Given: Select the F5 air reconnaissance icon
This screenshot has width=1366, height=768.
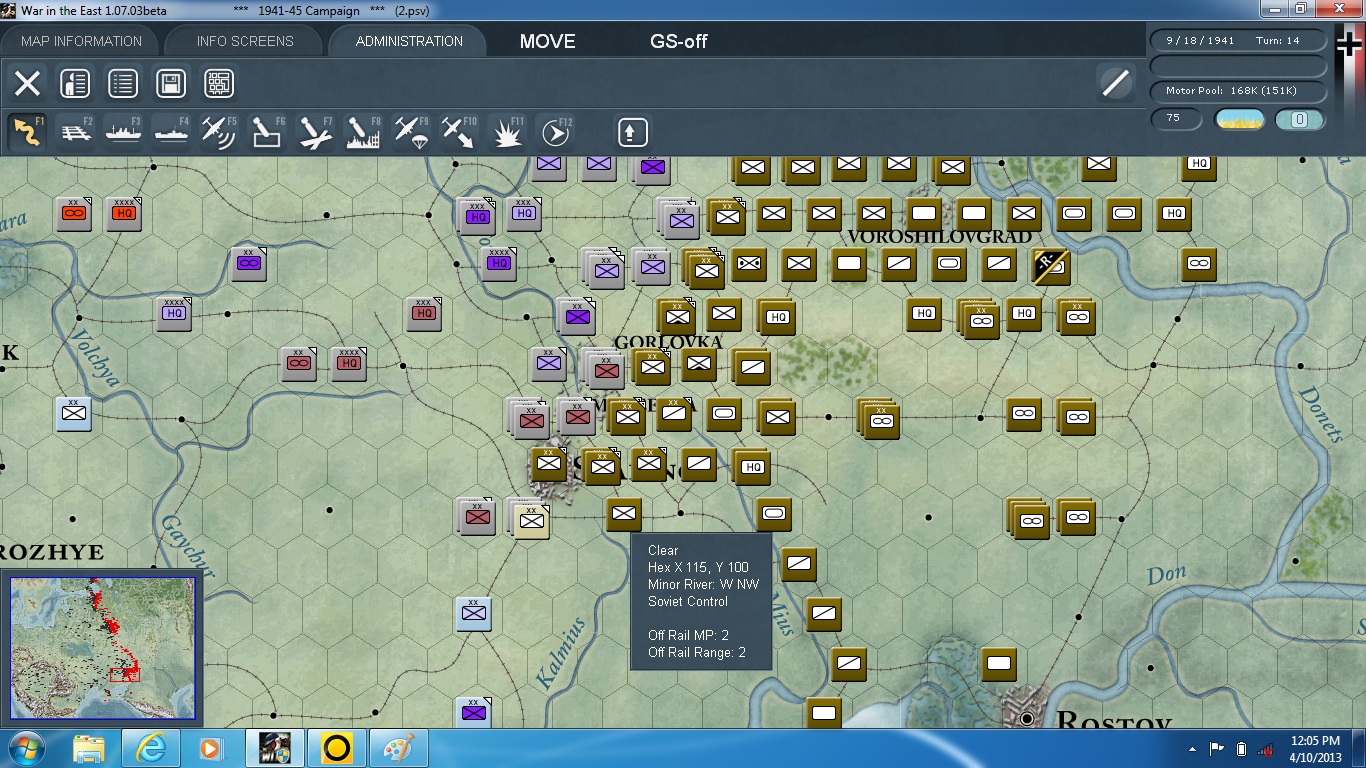Looking at the screenshot, I should 220,132.
